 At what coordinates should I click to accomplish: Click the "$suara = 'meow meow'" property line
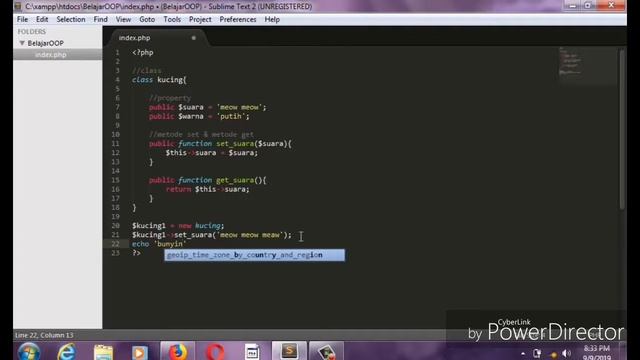point(207,107)
